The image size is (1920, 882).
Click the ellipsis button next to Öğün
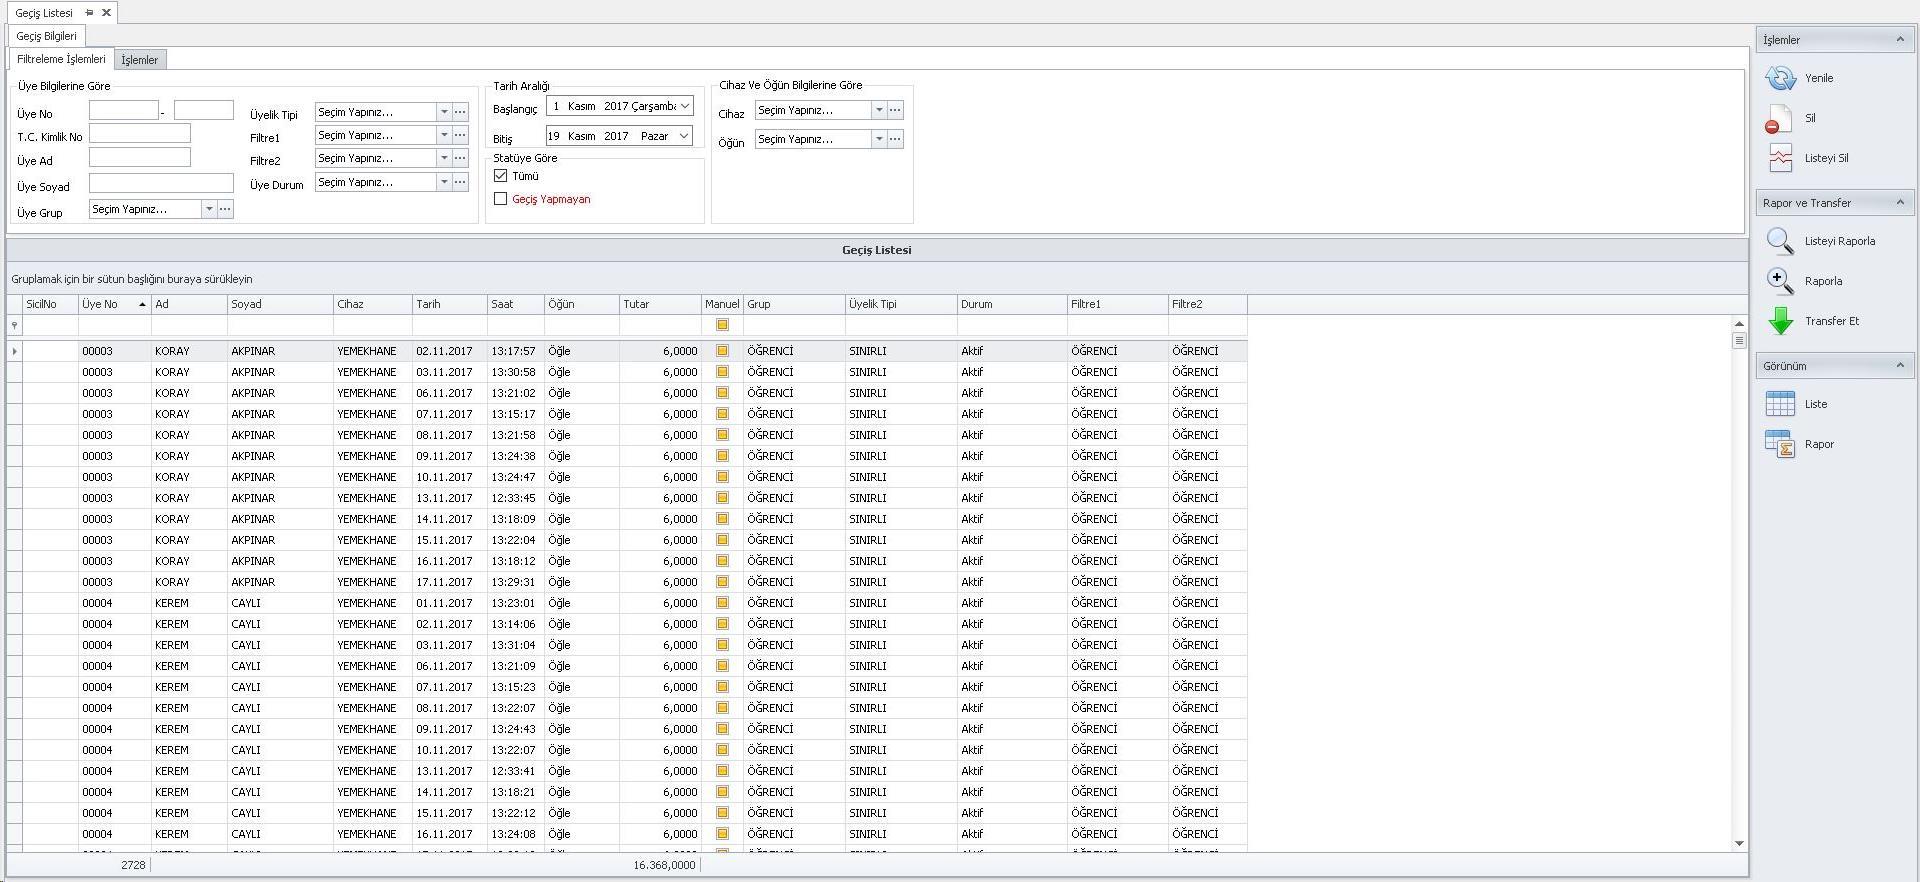click(x=896, y=139)
